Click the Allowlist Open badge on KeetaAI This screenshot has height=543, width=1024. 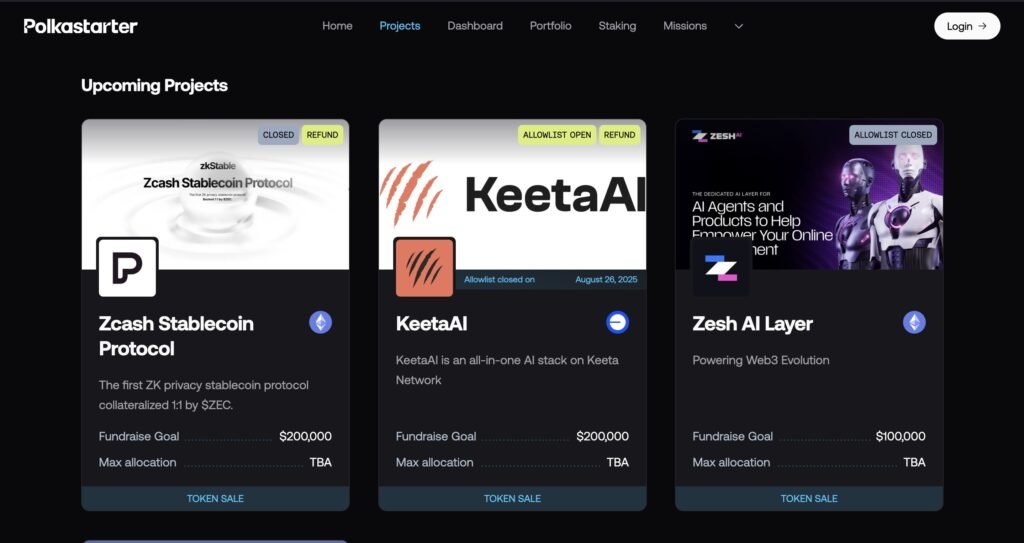(557, 135)
